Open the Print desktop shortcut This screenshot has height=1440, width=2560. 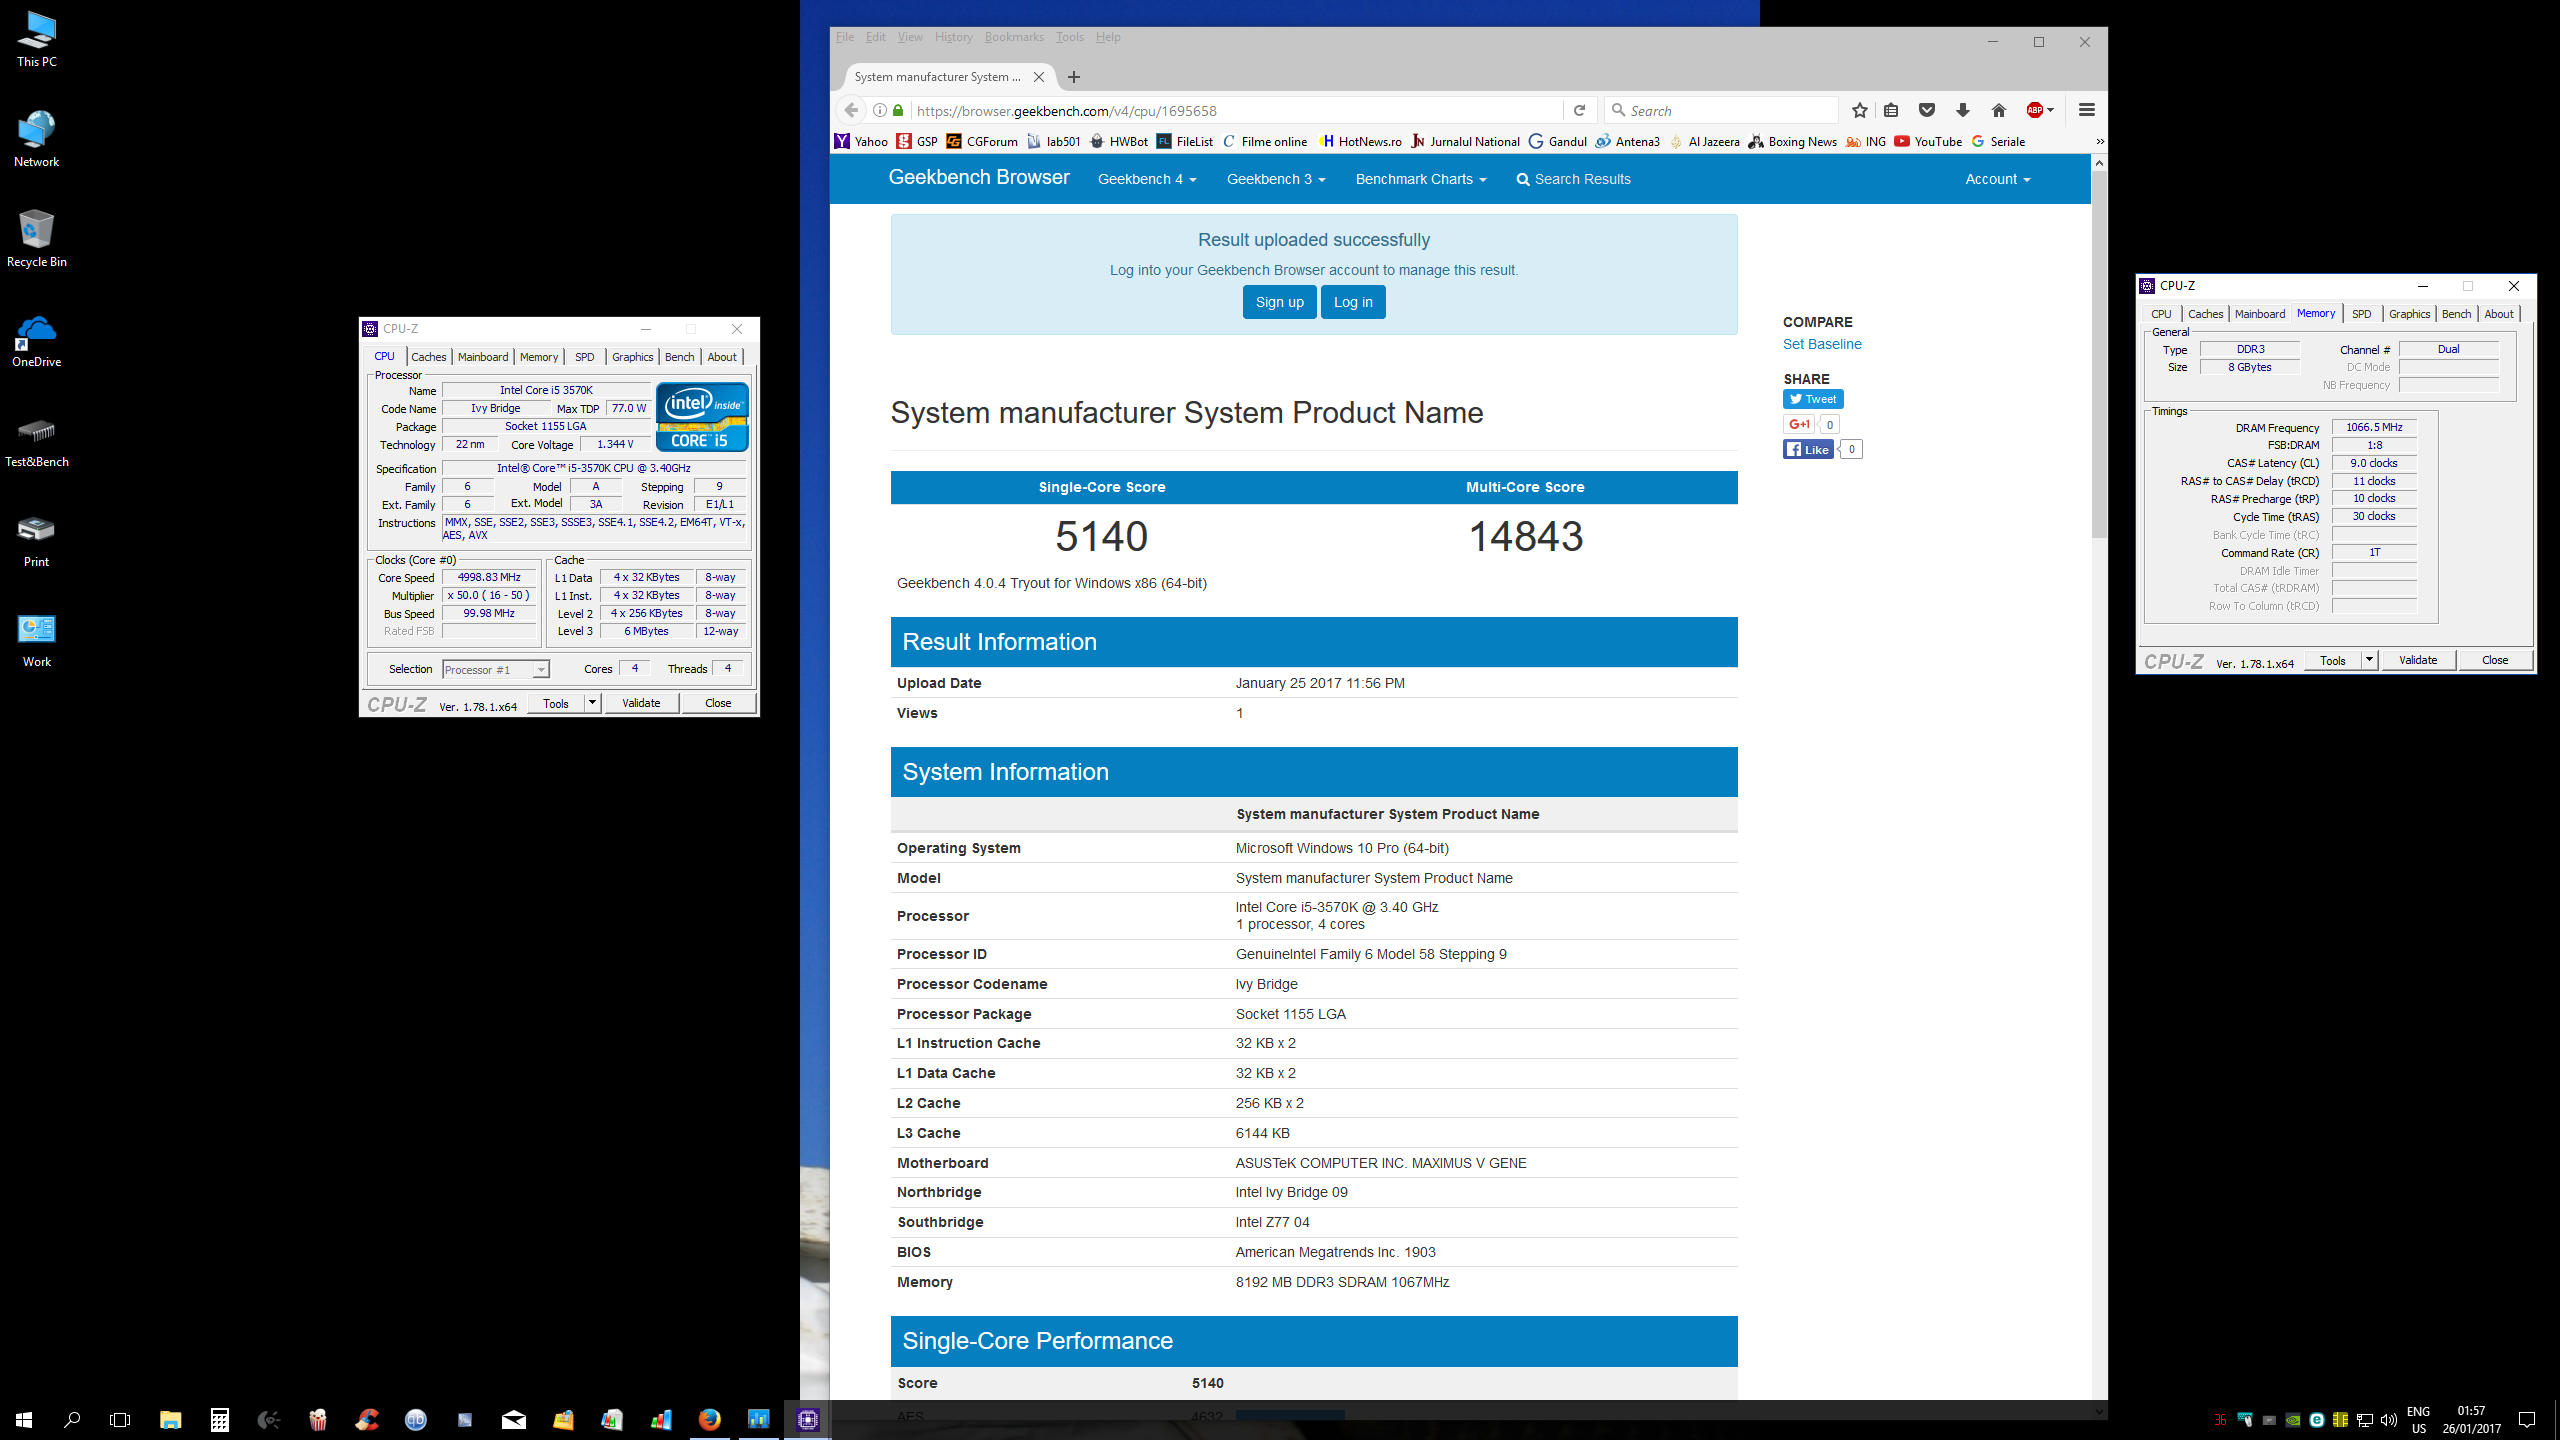tap(36, 540)
